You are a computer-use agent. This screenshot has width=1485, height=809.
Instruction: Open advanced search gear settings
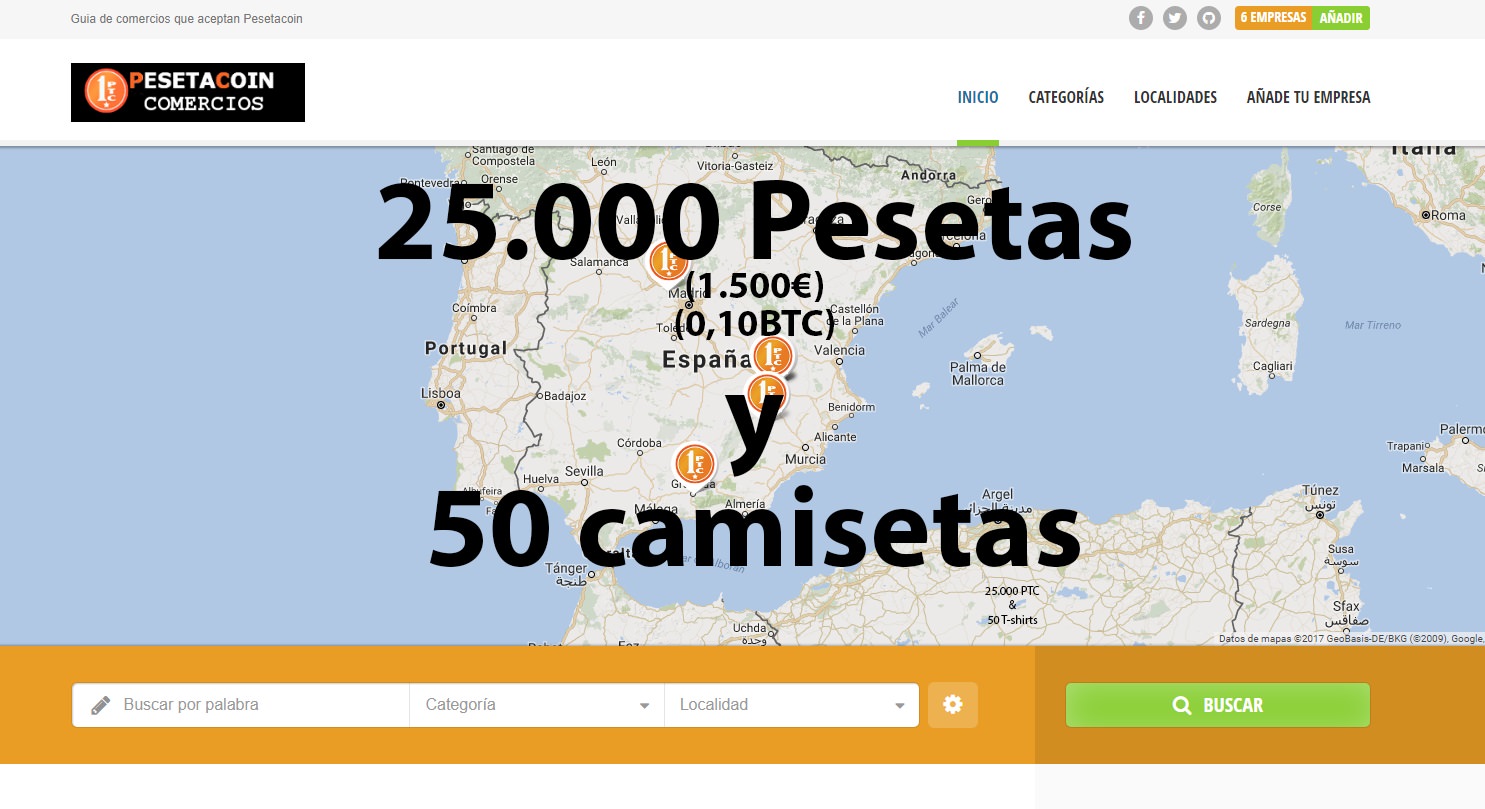[953, 705]
